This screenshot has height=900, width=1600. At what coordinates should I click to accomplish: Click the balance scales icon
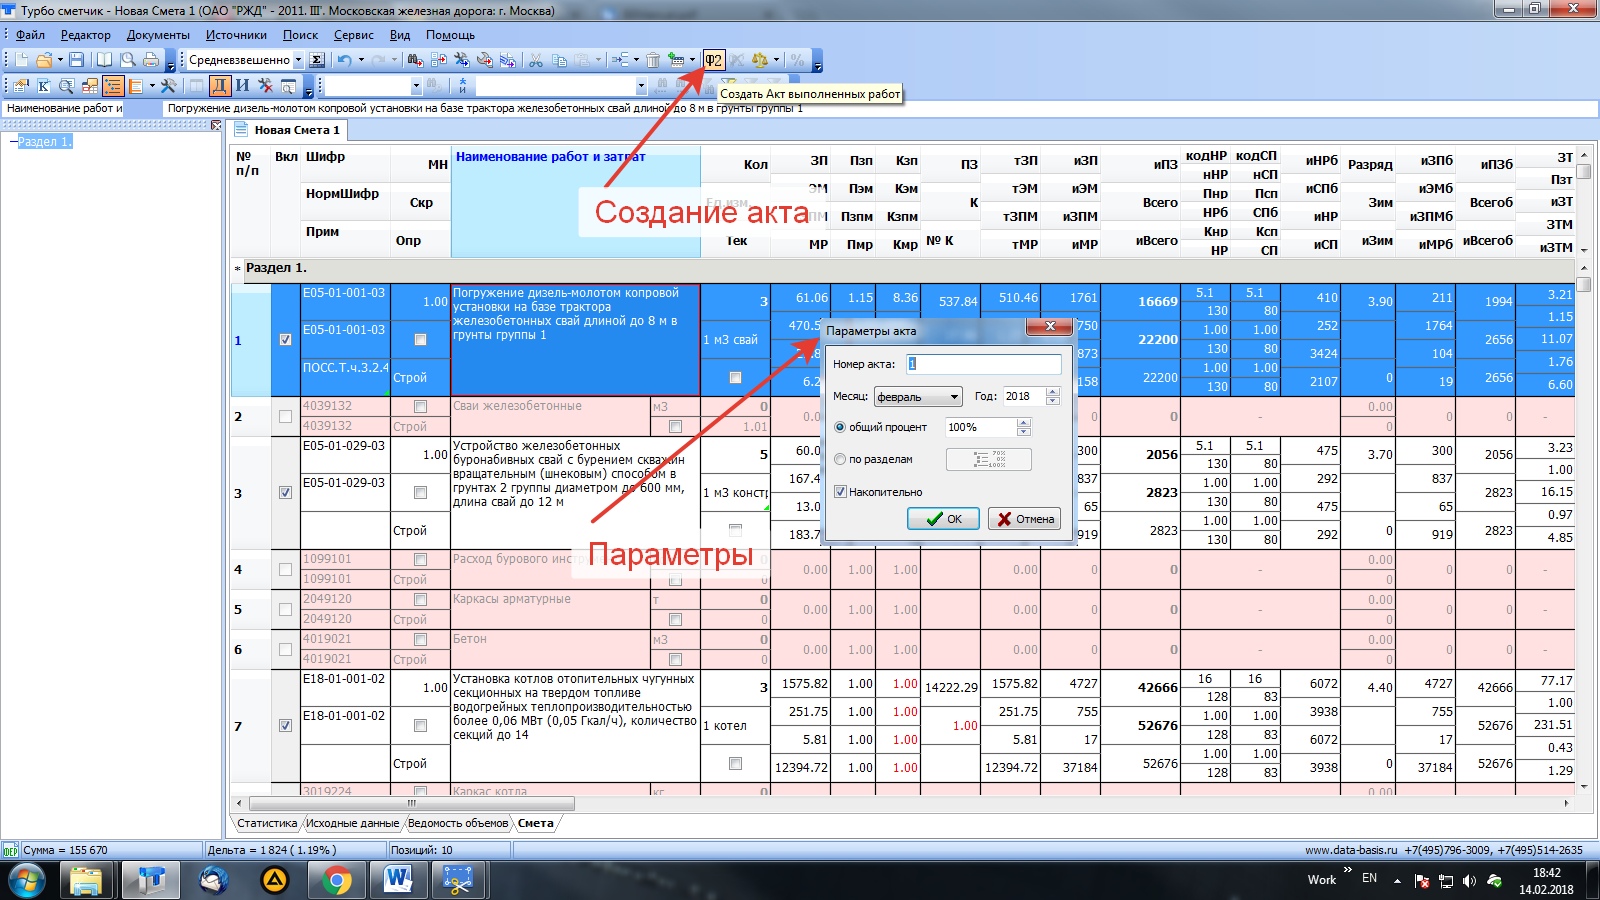760,60
